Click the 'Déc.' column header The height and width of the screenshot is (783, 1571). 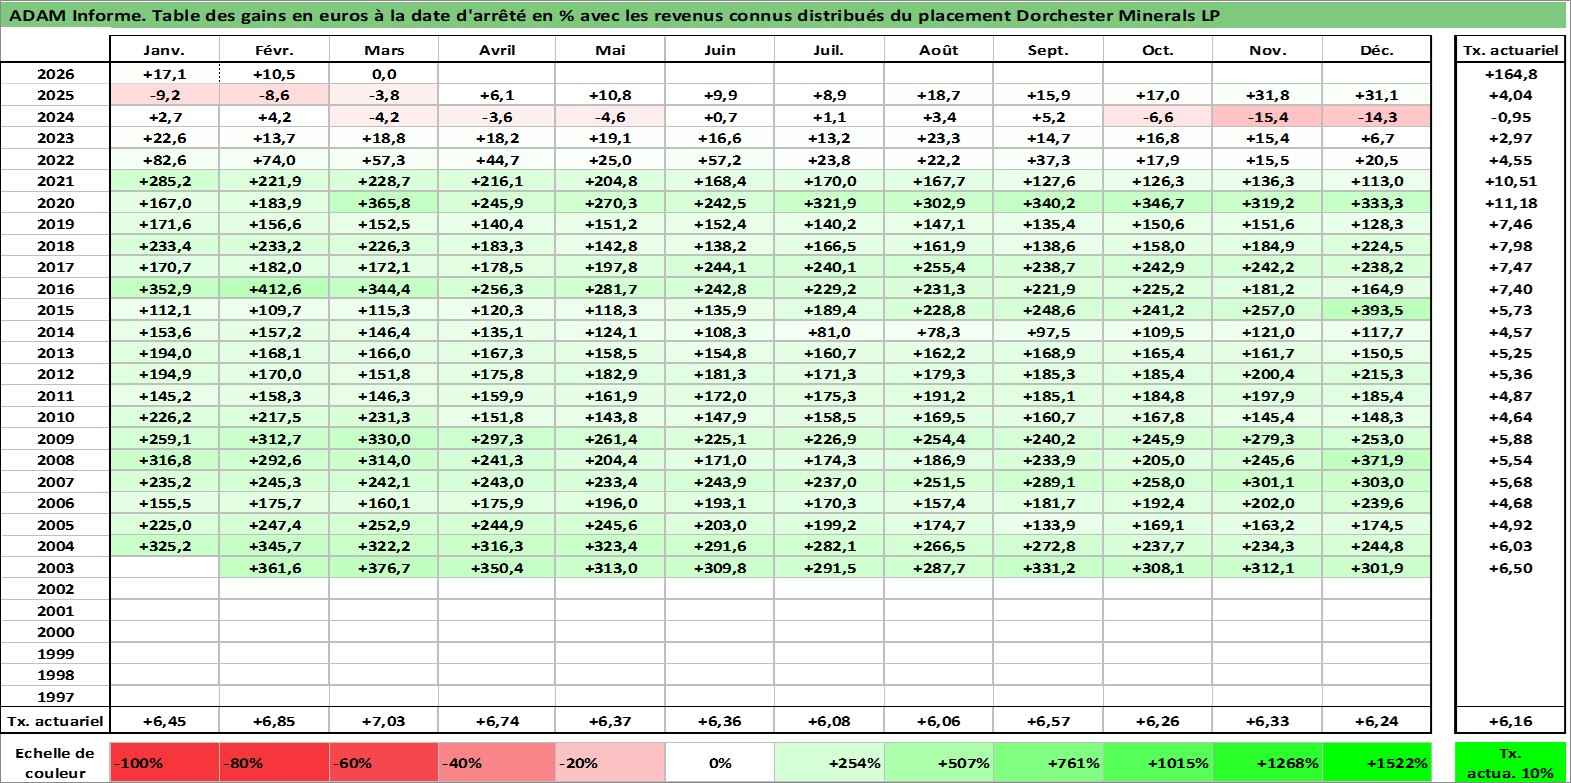click(1376, 50)
